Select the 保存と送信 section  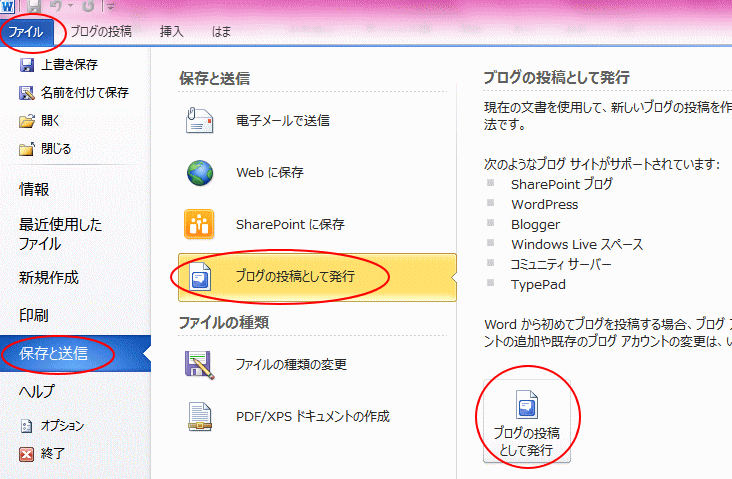coord(75,353)
